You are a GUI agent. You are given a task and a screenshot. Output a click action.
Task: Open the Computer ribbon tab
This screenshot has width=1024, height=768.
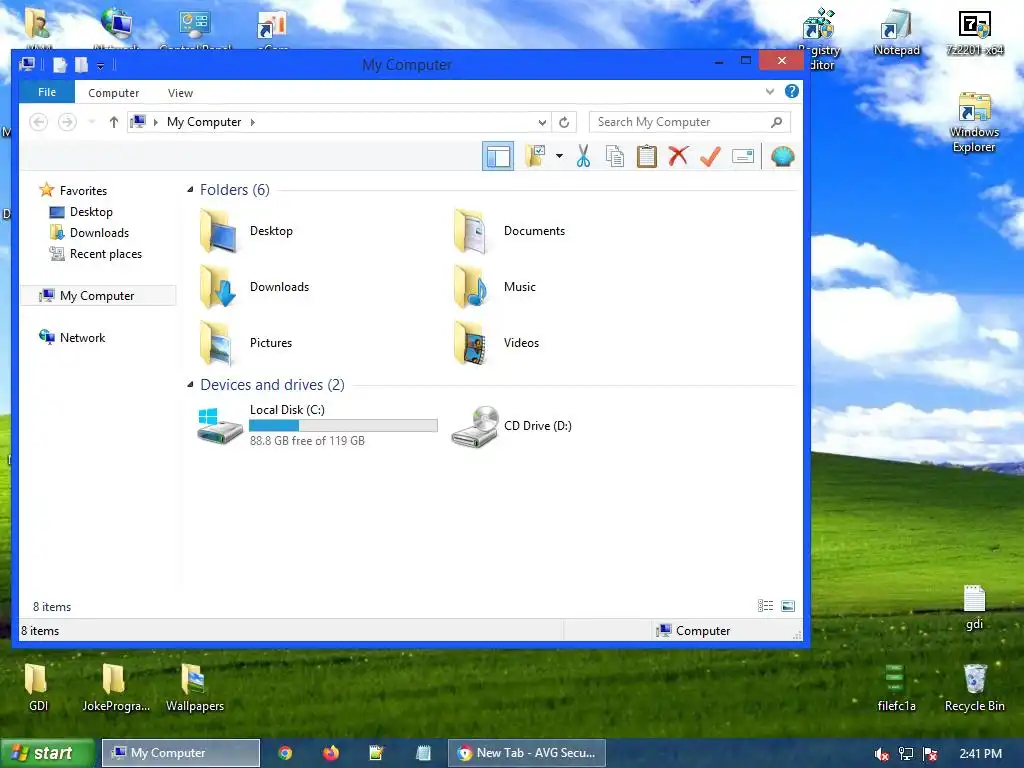pyautogui.click(x=114, y=93)
